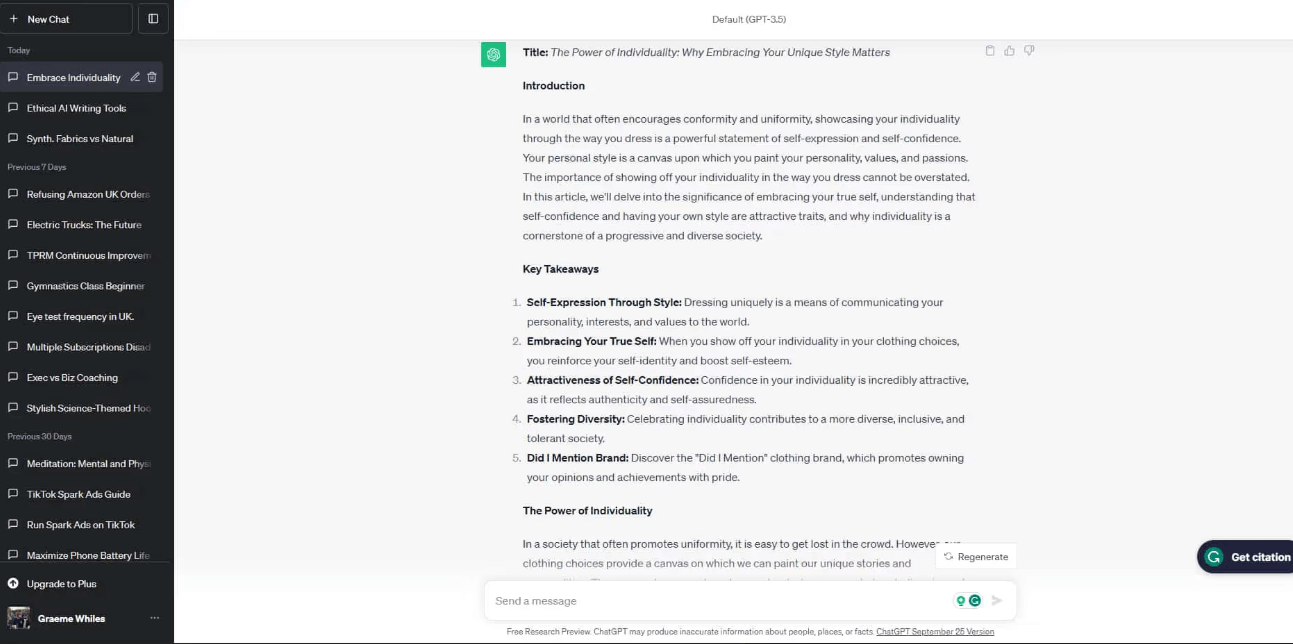Image resolution: width=1293 pixels, height=644 pixels.
Task: Open the ChatGPT September 25 Version link
Action: click(935, 632)
